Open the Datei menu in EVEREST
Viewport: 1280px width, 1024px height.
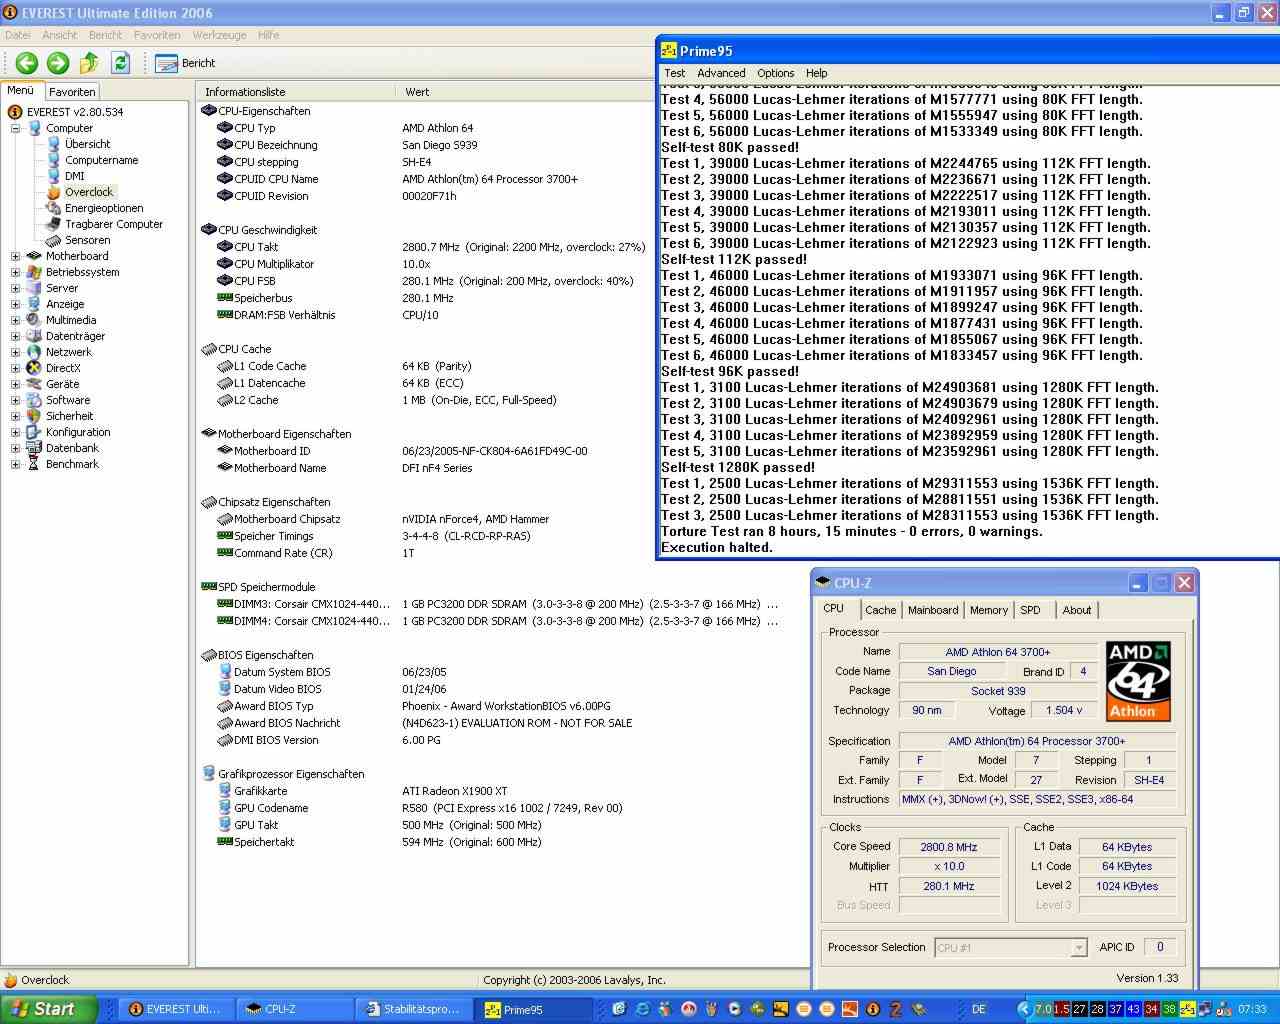(x=18, y=35)
